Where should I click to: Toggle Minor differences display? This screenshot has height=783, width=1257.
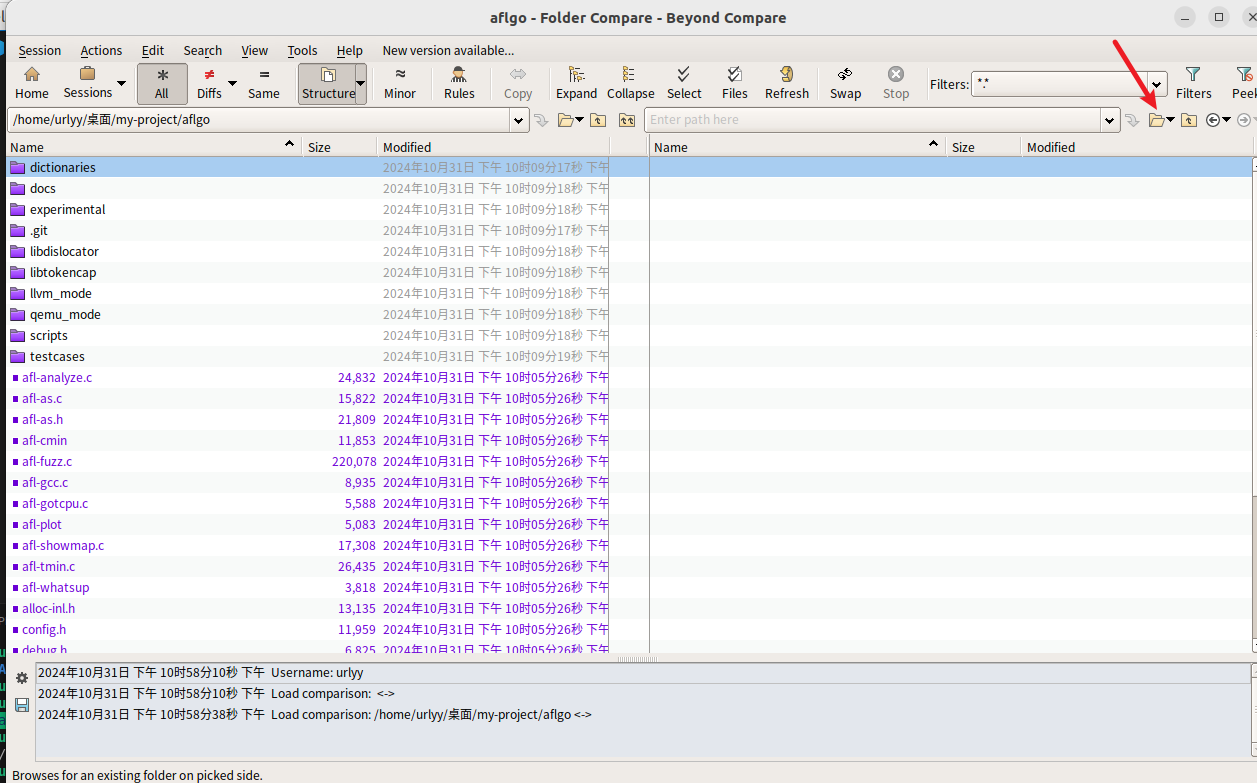(400, 83)
